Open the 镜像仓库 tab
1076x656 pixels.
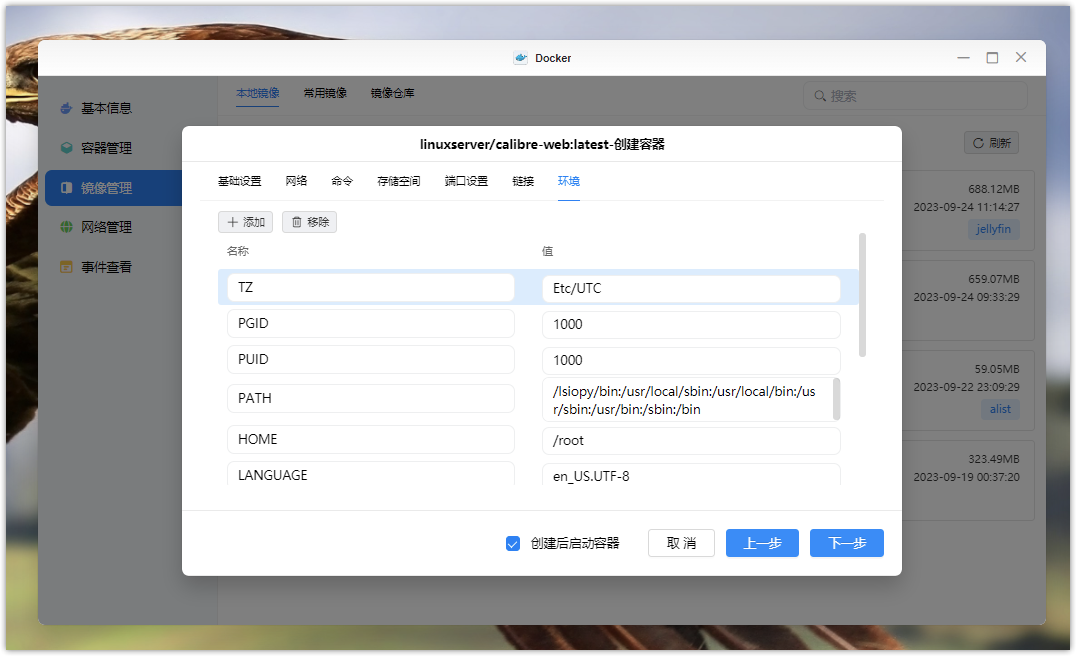[393, 93]
